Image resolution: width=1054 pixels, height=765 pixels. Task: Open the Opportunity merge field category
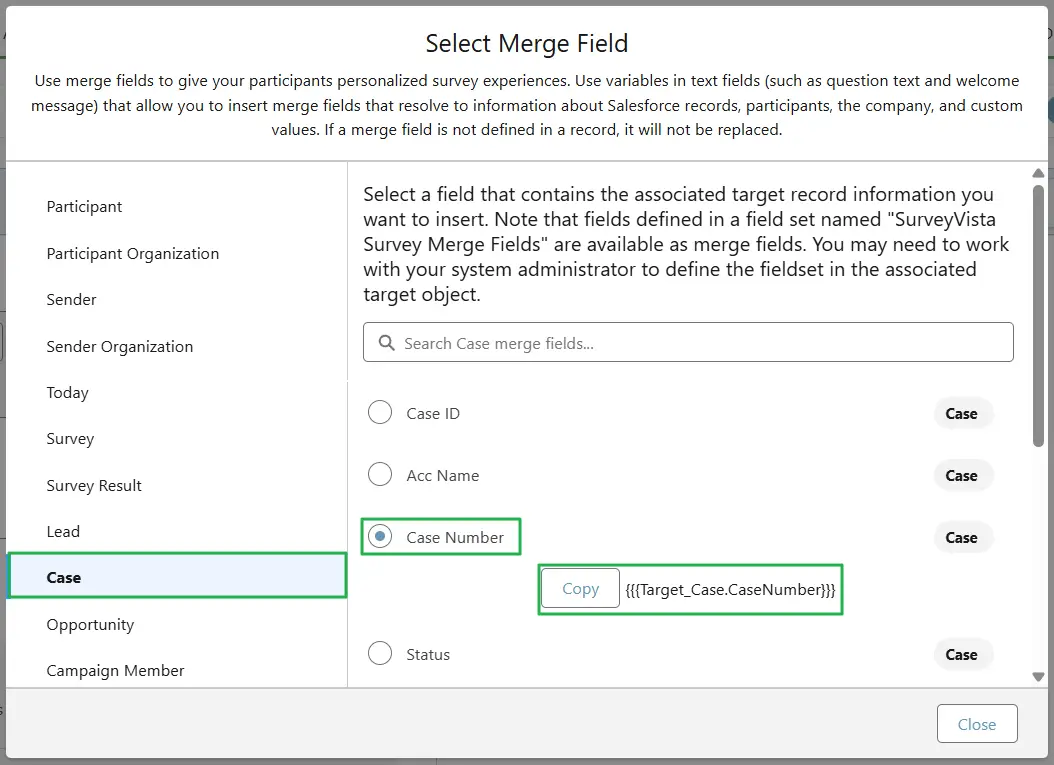click(x=90, y=624)
